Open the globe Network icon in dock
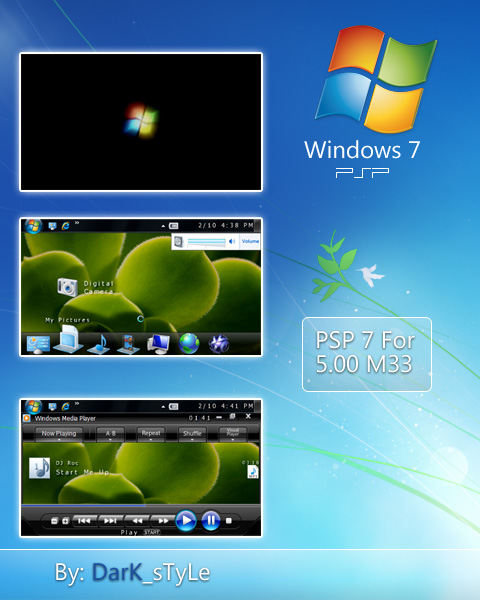480x600 pixels. tap(189, 343)
